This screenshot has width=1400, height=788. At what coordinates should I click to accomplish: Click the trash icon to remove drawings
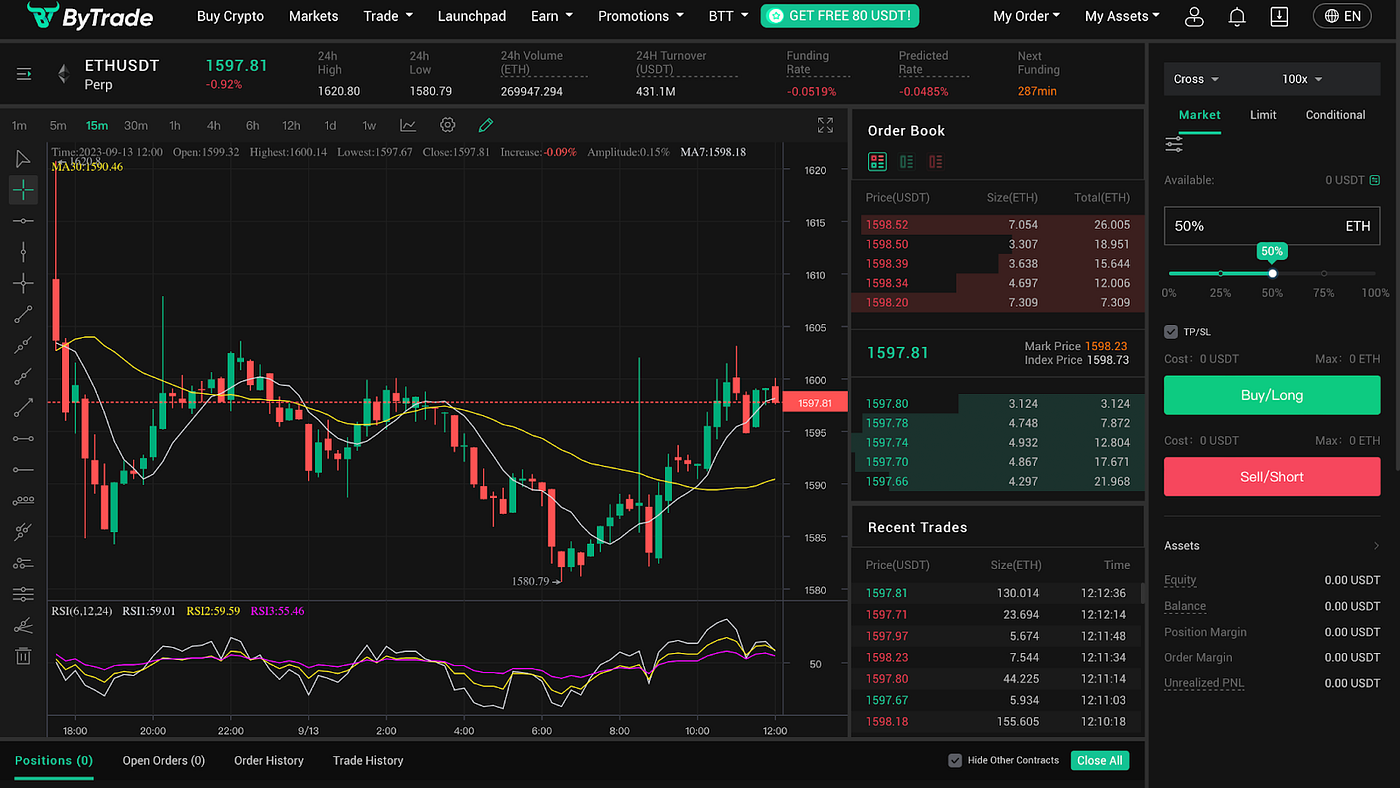point(23,656)
